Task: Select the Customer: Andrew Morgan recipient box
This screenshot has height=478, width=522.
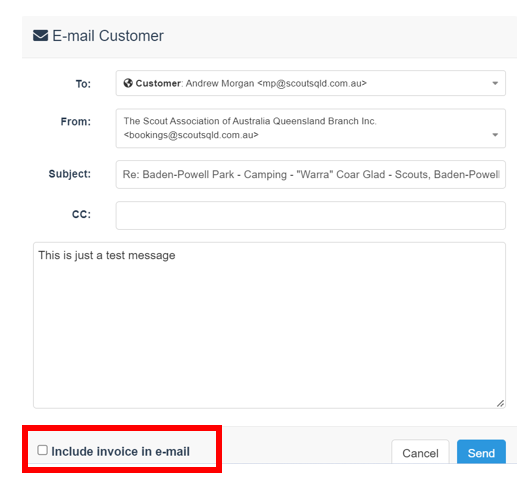Action: coord(310,83)
